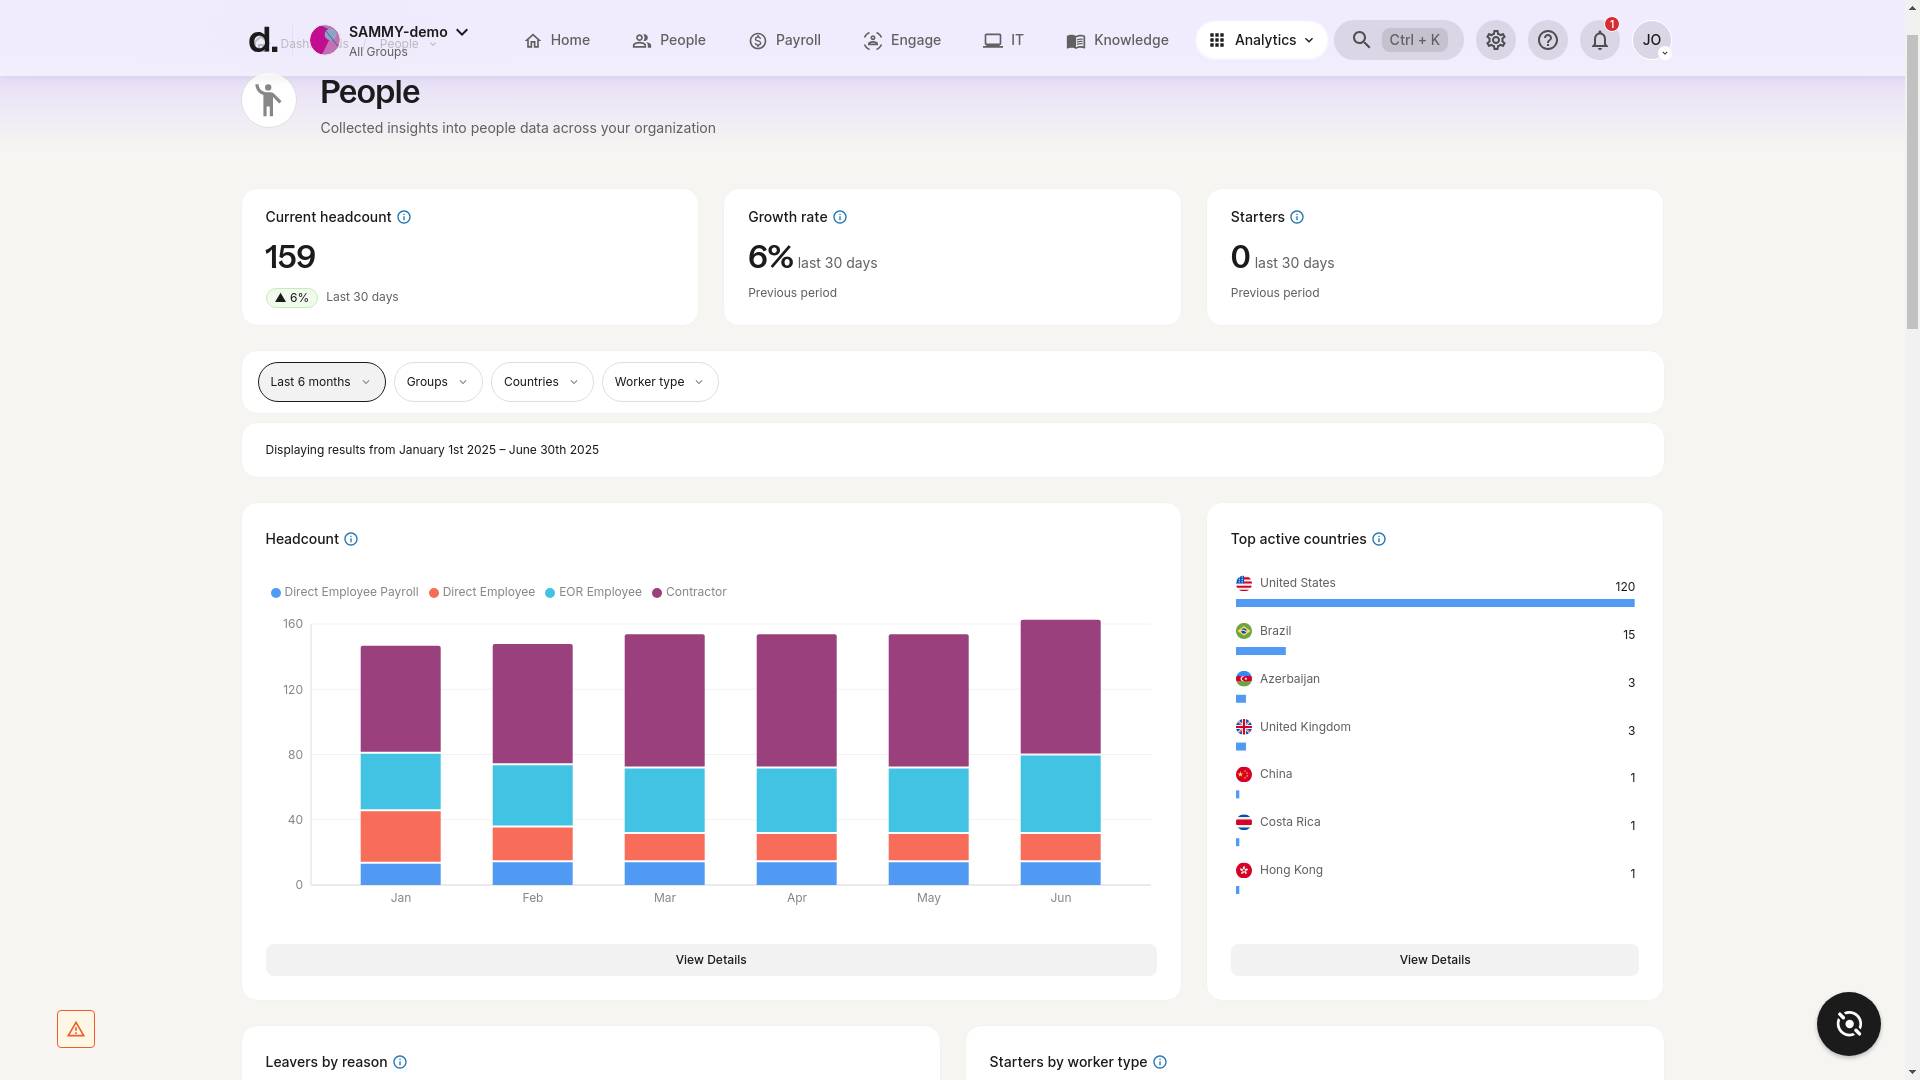Click the Knowledge book icon
This screenshot has height=1080, width=1920.
[x=1076, y=40]
